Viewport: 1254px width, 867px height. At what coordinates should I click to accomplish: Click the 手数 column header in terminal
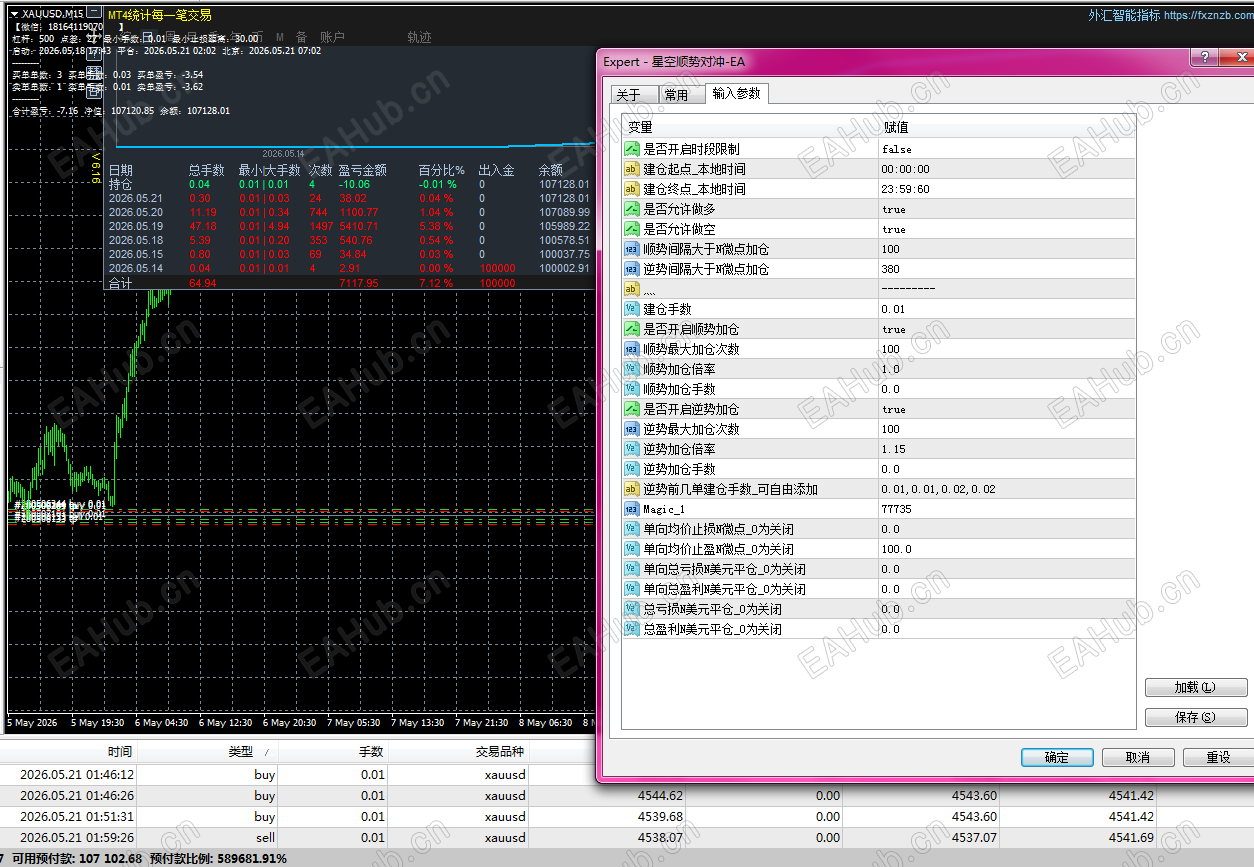371,752
